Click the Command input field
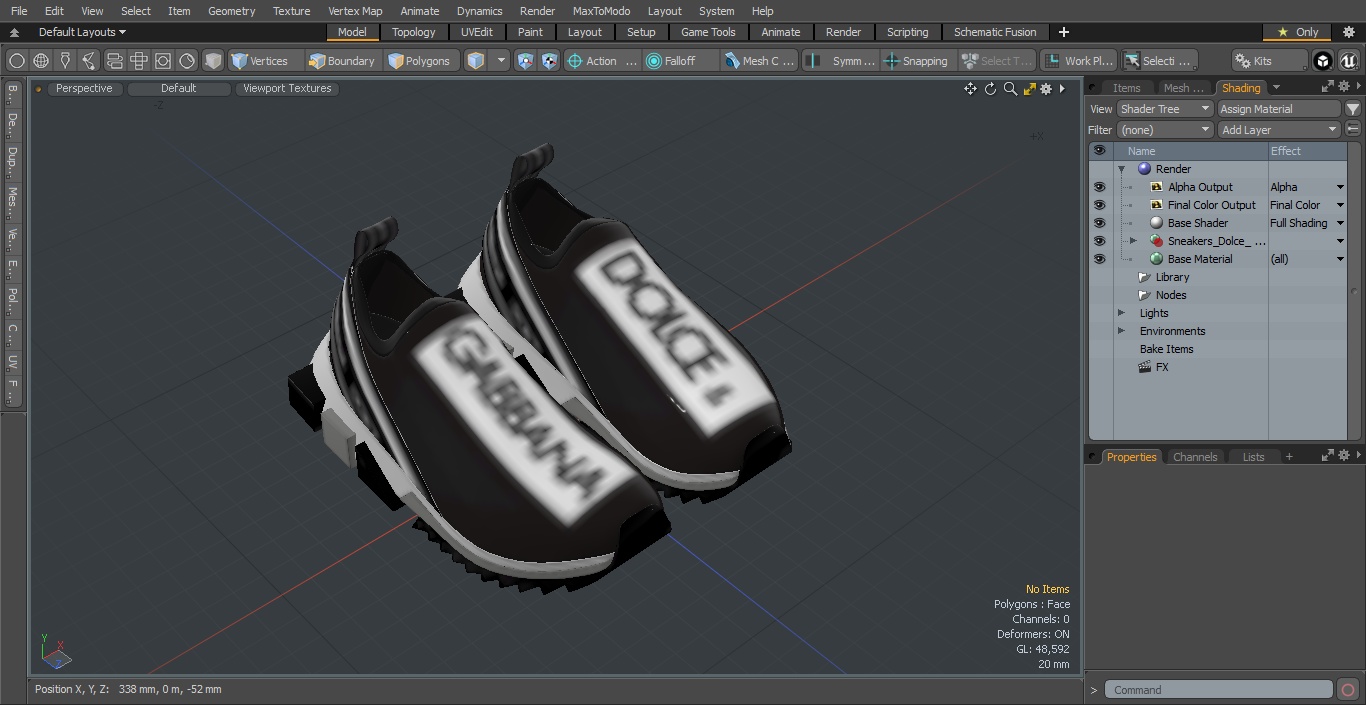1366x705 pixels. point(1219,690)
